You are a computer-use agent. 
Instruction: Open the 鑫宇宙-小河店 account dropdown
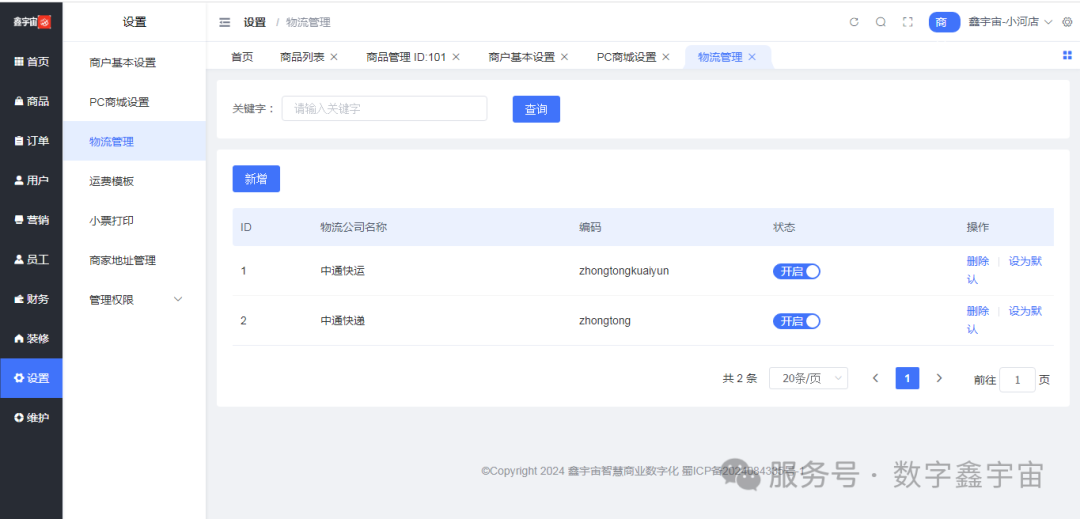[1010, 22]
